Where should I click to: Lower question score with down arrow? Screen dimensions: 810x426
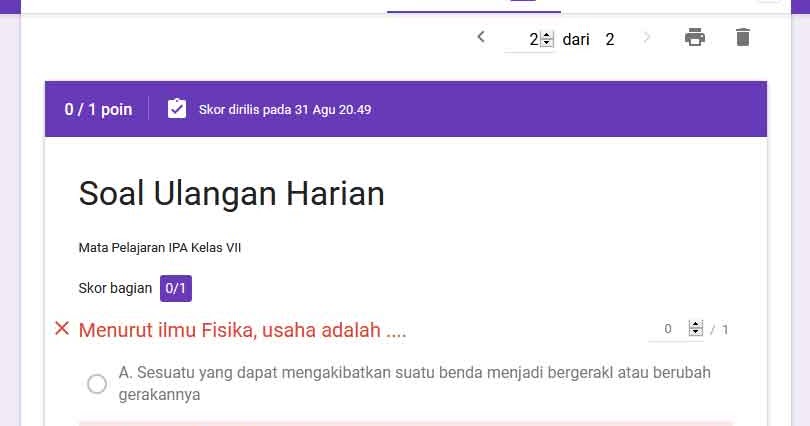(696, 332)
